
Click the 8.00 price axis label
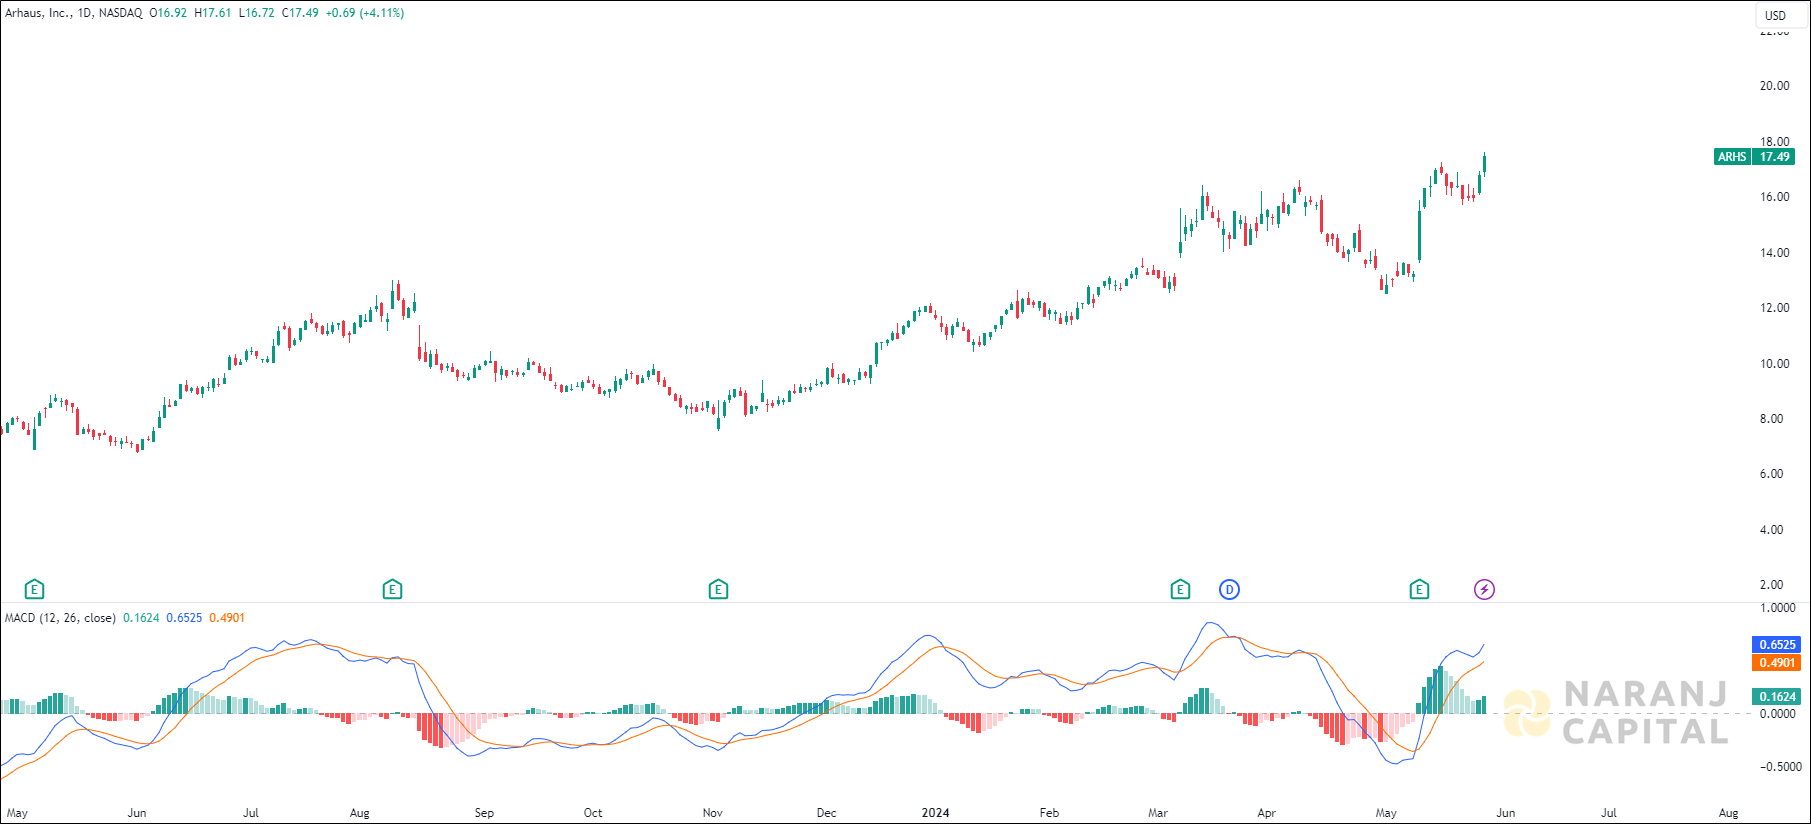click(x=1771, y=419)
